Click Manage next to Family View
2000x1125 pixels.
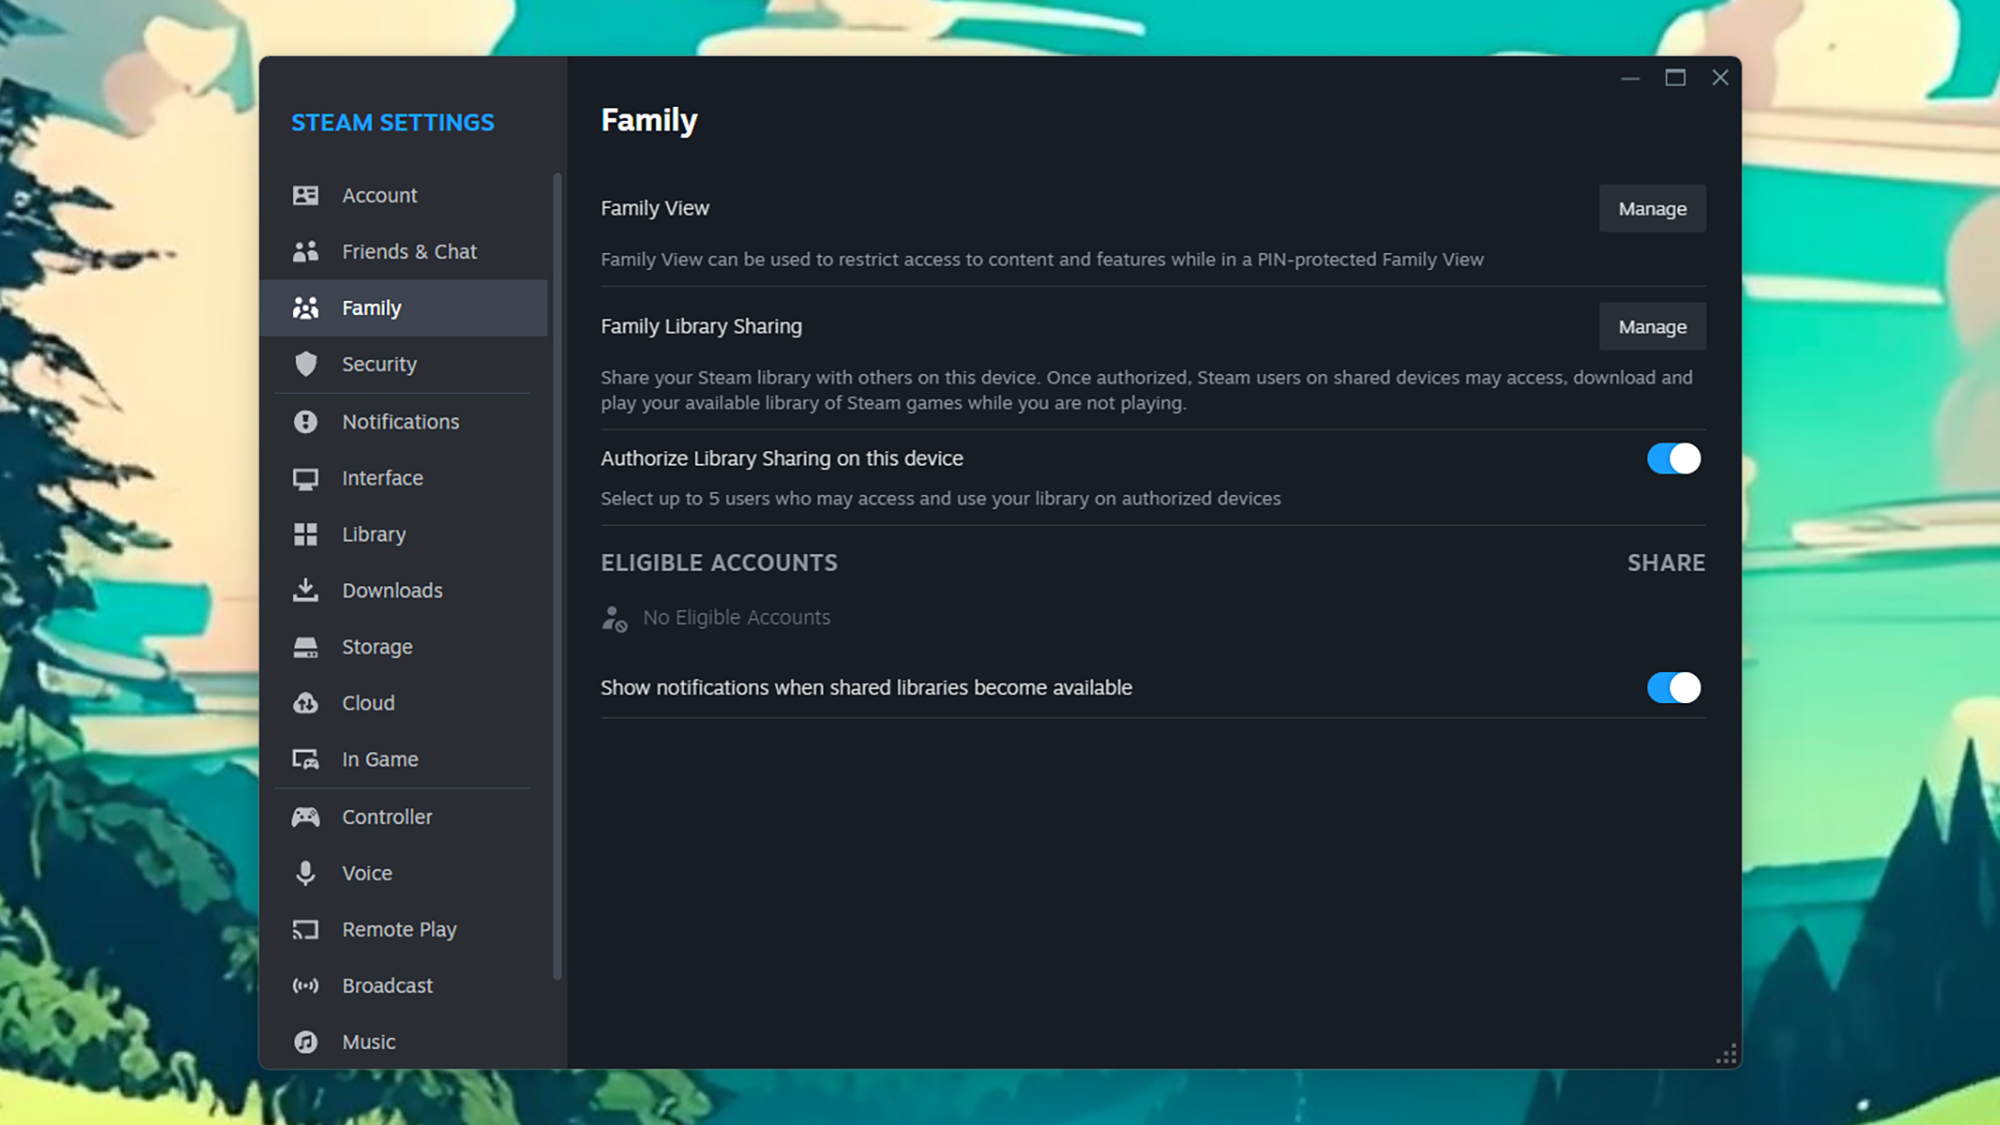pos(1652,208)
